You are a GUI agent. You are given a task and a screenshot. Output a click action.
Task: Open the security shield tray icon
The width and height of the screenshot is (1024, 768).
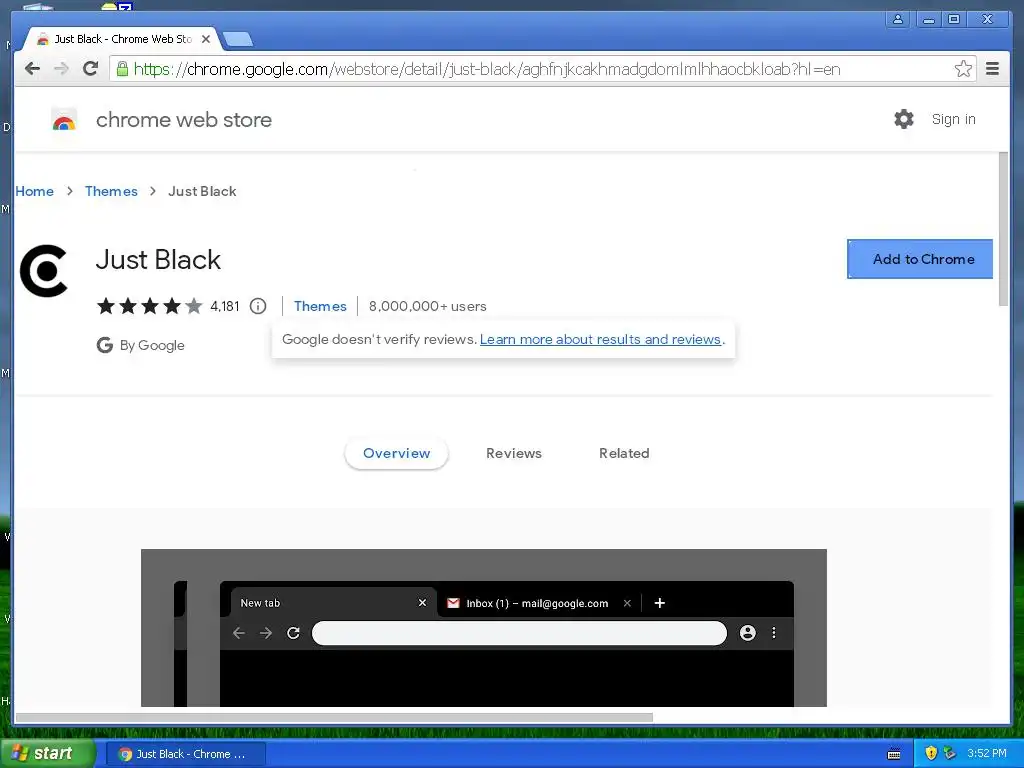[x=931, y=754]
